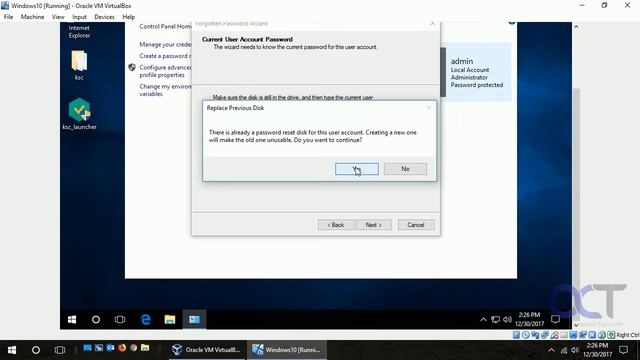Open the ksc folder on guest desktop
640x360 pixels.
point(79,65)
